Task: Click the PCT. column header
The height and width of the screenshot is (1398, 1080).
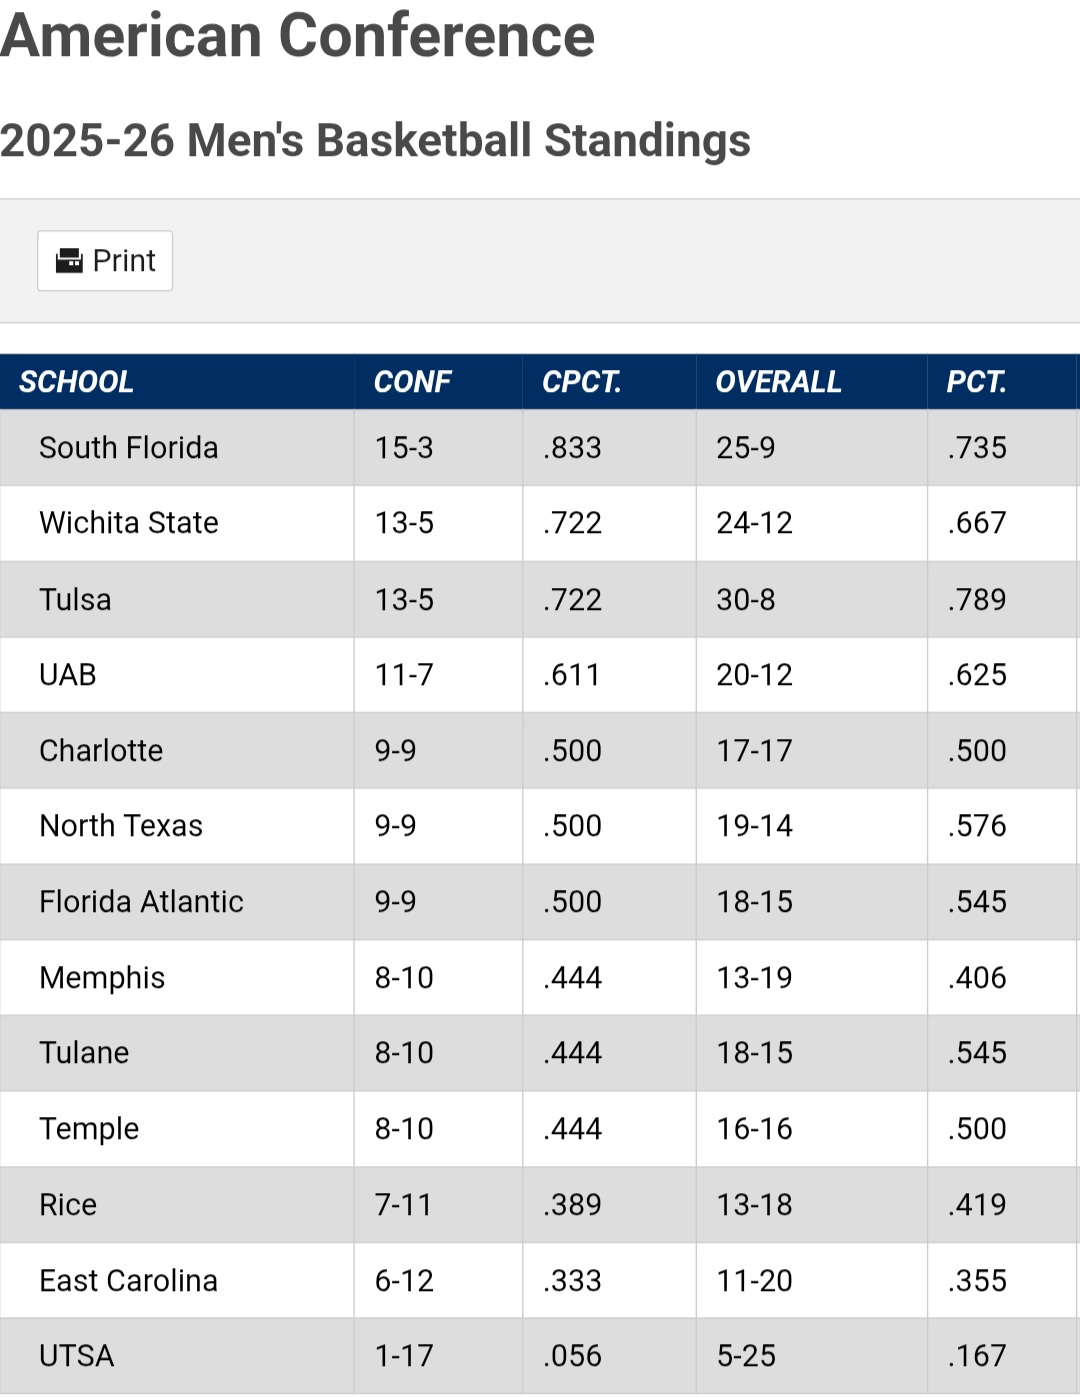Action: point(975,382)
